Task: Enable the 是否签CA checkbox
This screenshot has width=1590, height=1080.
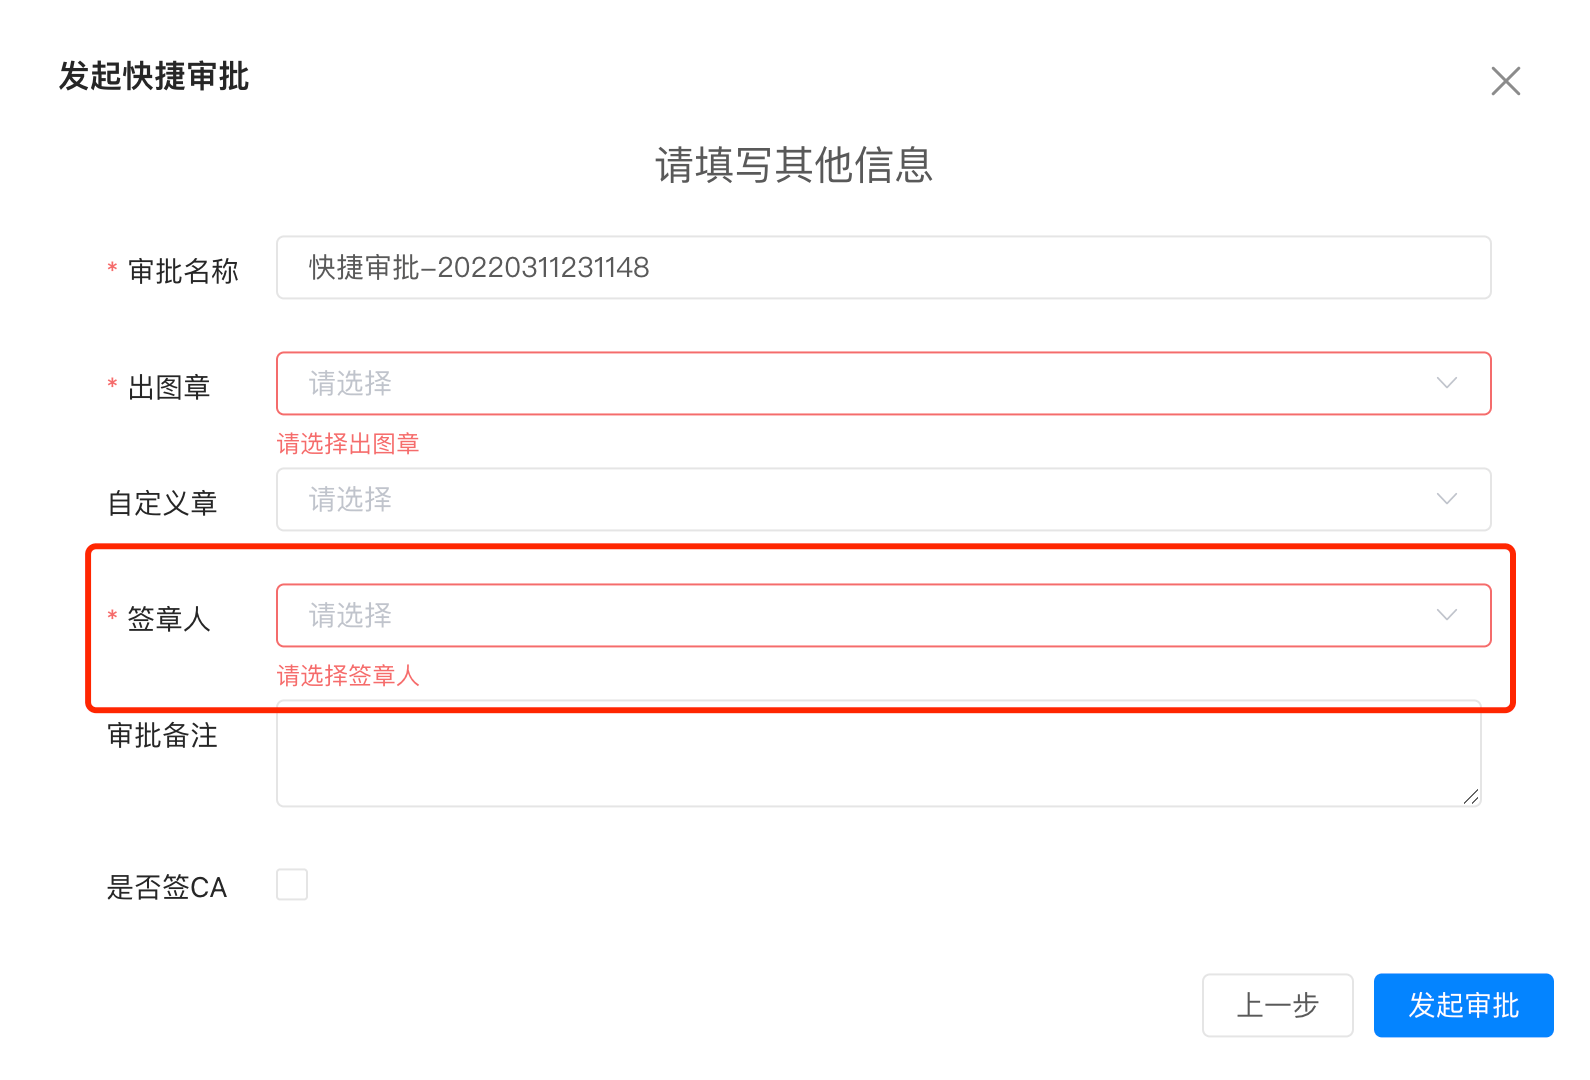Action: [292, 885]
